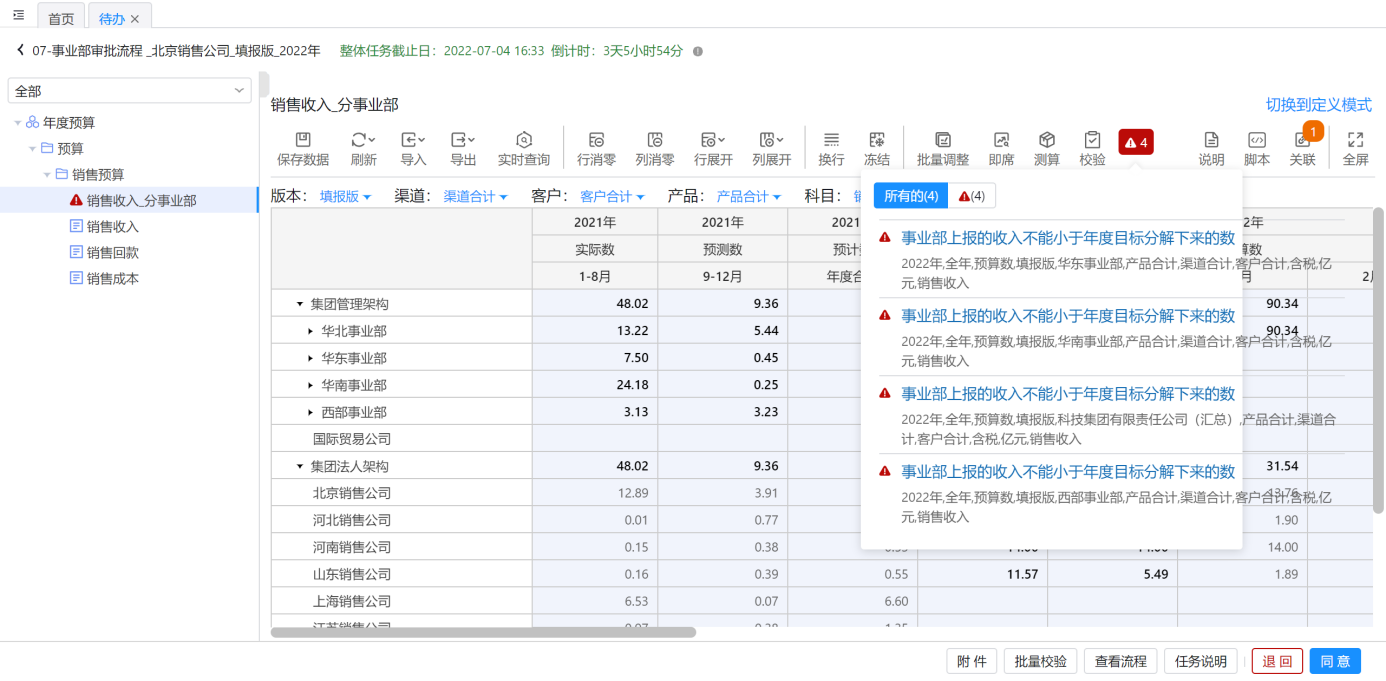Switch to the 首页 tab

(61, 19)
